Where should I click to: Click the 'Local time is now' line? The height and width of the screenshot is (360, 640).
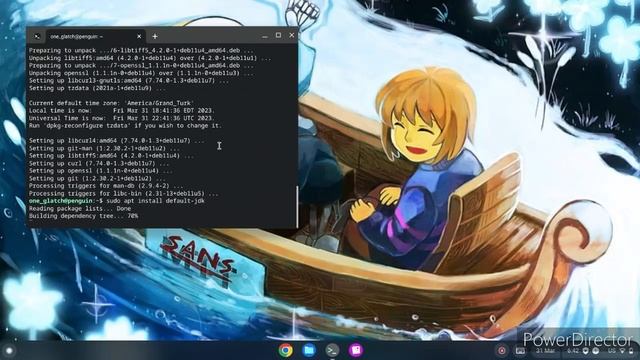coord(122,111)
